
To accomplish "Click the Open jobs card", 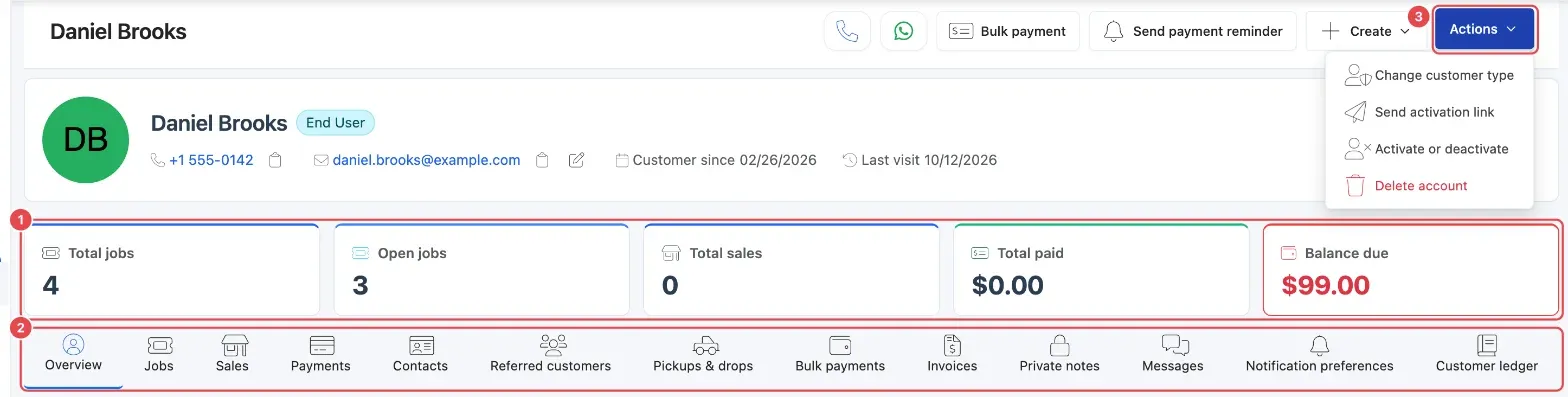I will [x=481, y=270].
